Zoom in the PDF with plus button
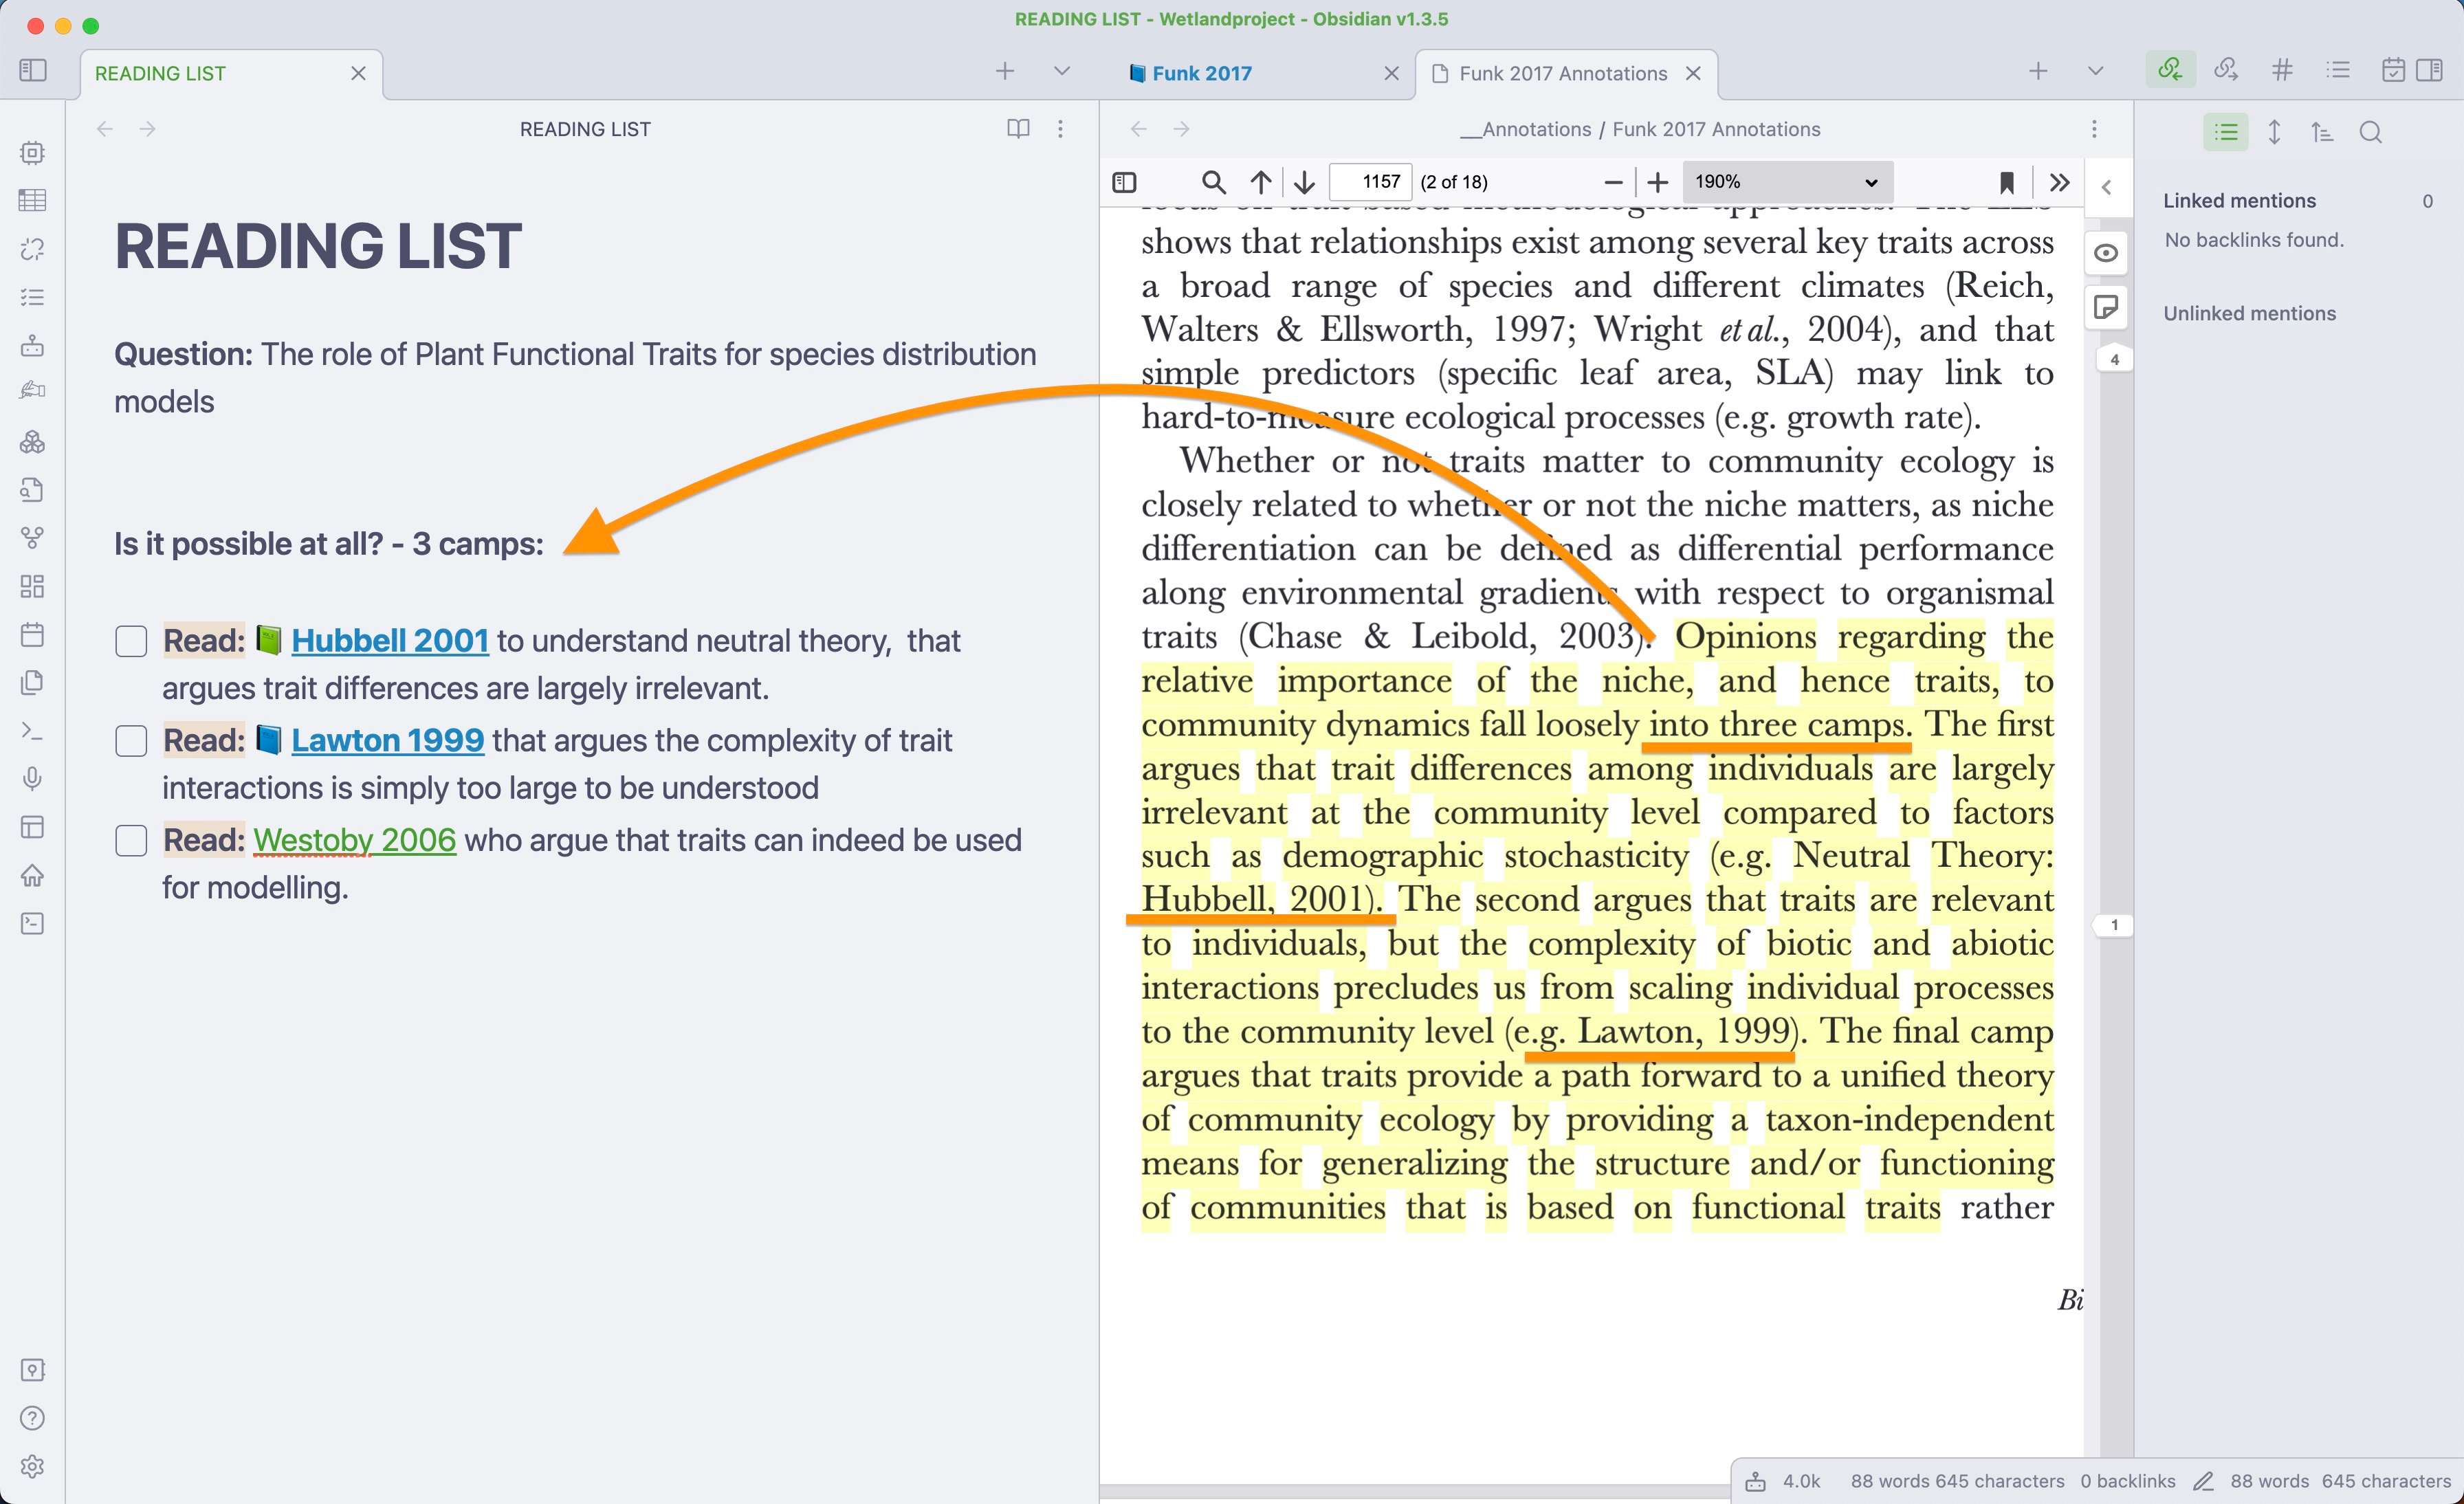The height and width of the screenshot is (1504, 2464). coord(1658,182)
